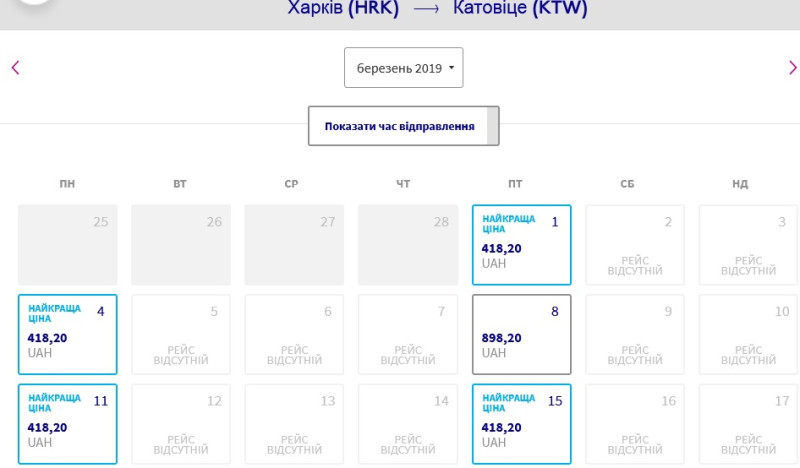The width and height of the screenshot is (800, 468).
Task: Click the Катовіце (KTW) destination text
Action: click(x=520, y=9)
